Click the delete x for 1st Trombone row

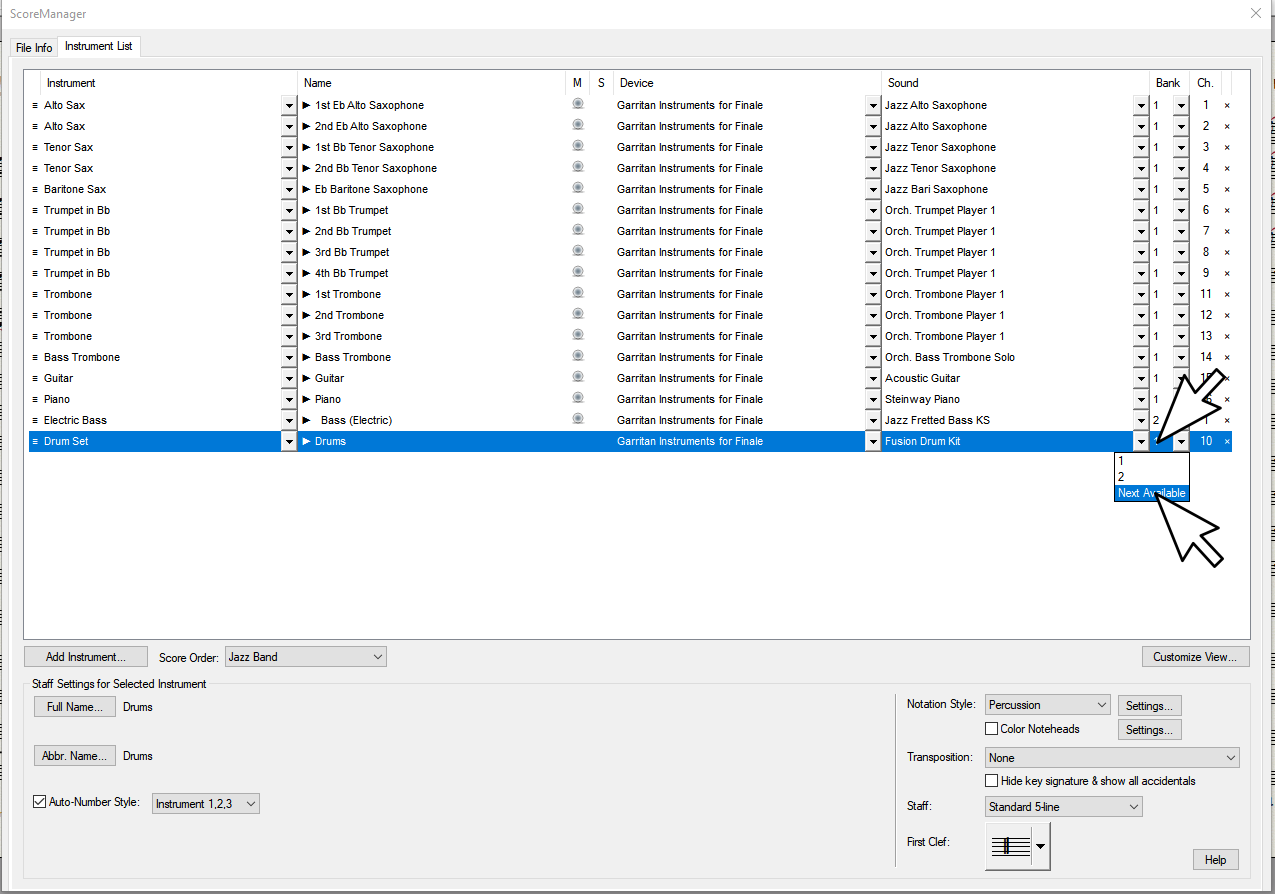point(1227,294)
